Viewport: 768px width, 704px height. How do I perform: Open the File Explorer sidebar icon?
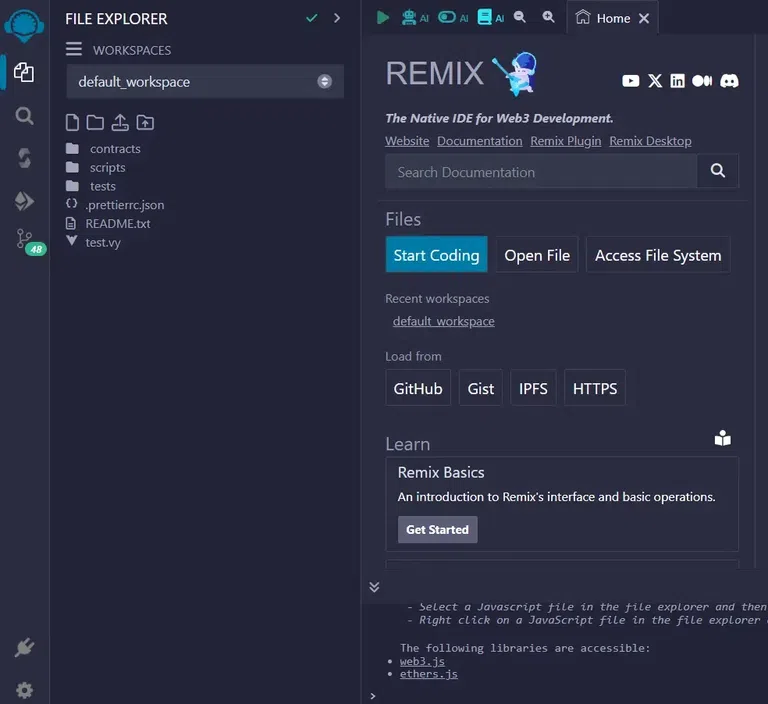(x=24, y=73)
